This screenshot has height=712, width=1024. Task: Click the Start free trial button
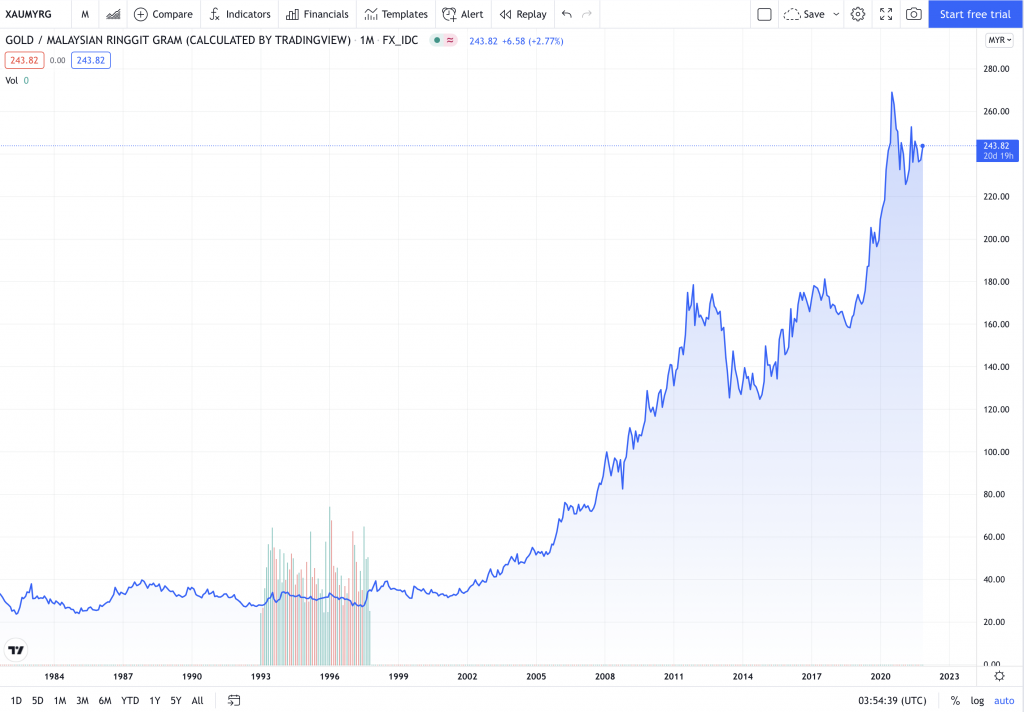coord(975,14)
